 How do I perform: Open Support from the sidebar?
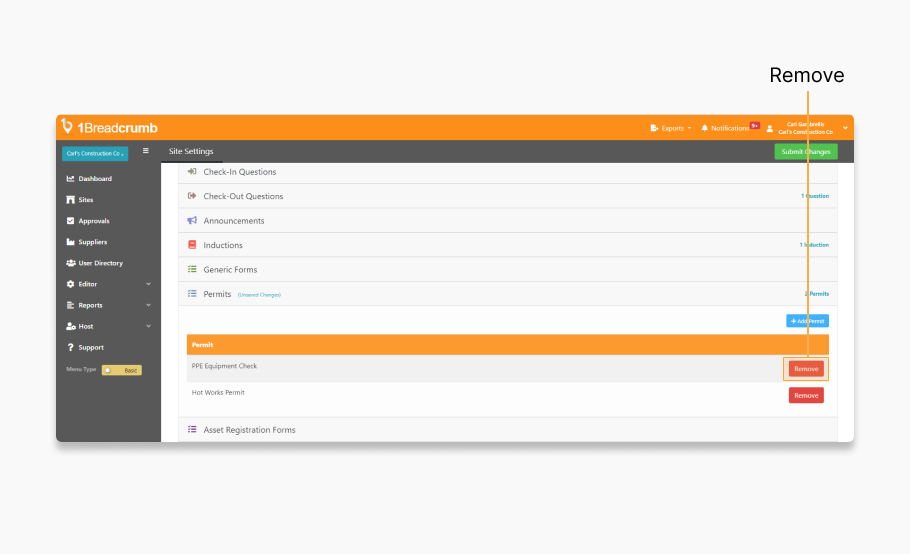point(91,347)
